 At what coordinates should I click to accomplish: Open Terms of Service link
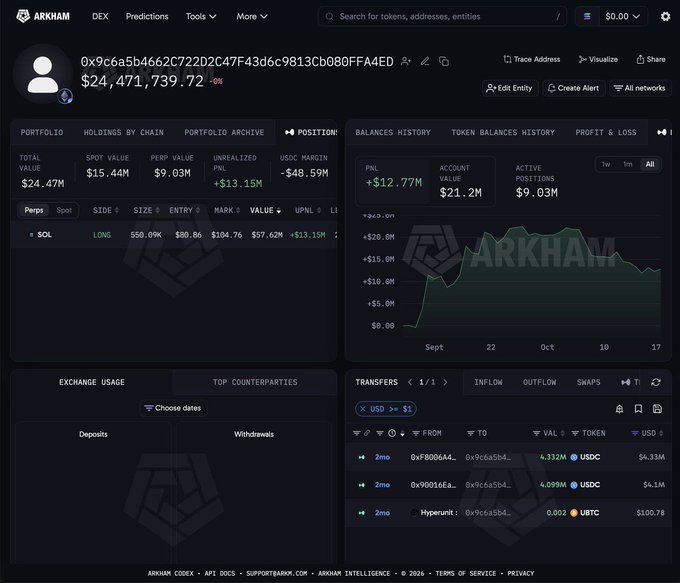[466, 573]
